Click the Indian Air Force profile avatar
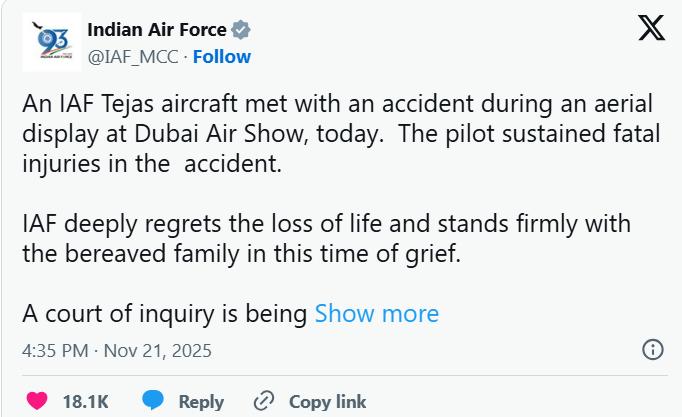Image resolution: width=682 pixels, height=417 pixels. [x=49, y=42]
